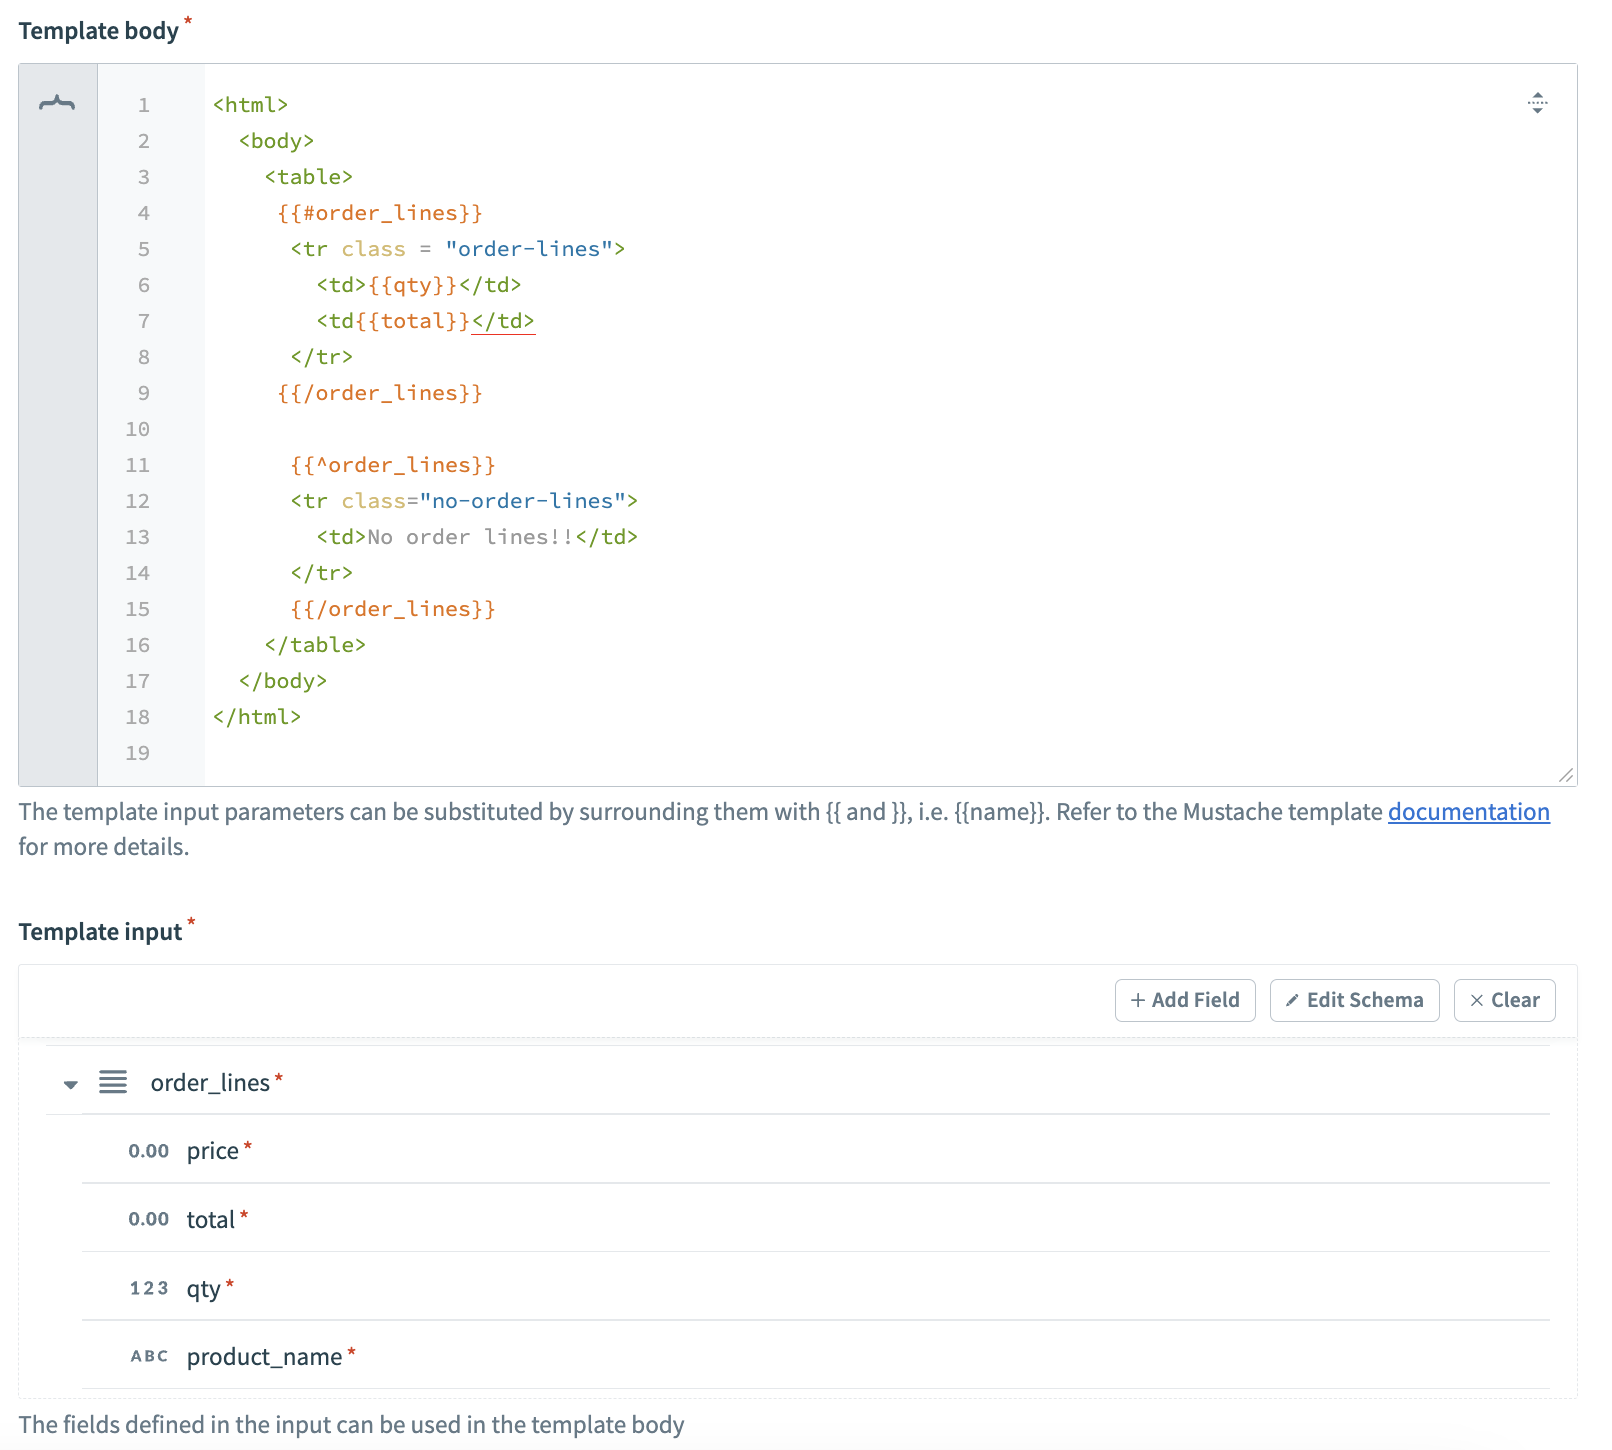1612x1450 pixels.
Task: Select the 0.00 number type icon beside total
Action: (148, 1218)
